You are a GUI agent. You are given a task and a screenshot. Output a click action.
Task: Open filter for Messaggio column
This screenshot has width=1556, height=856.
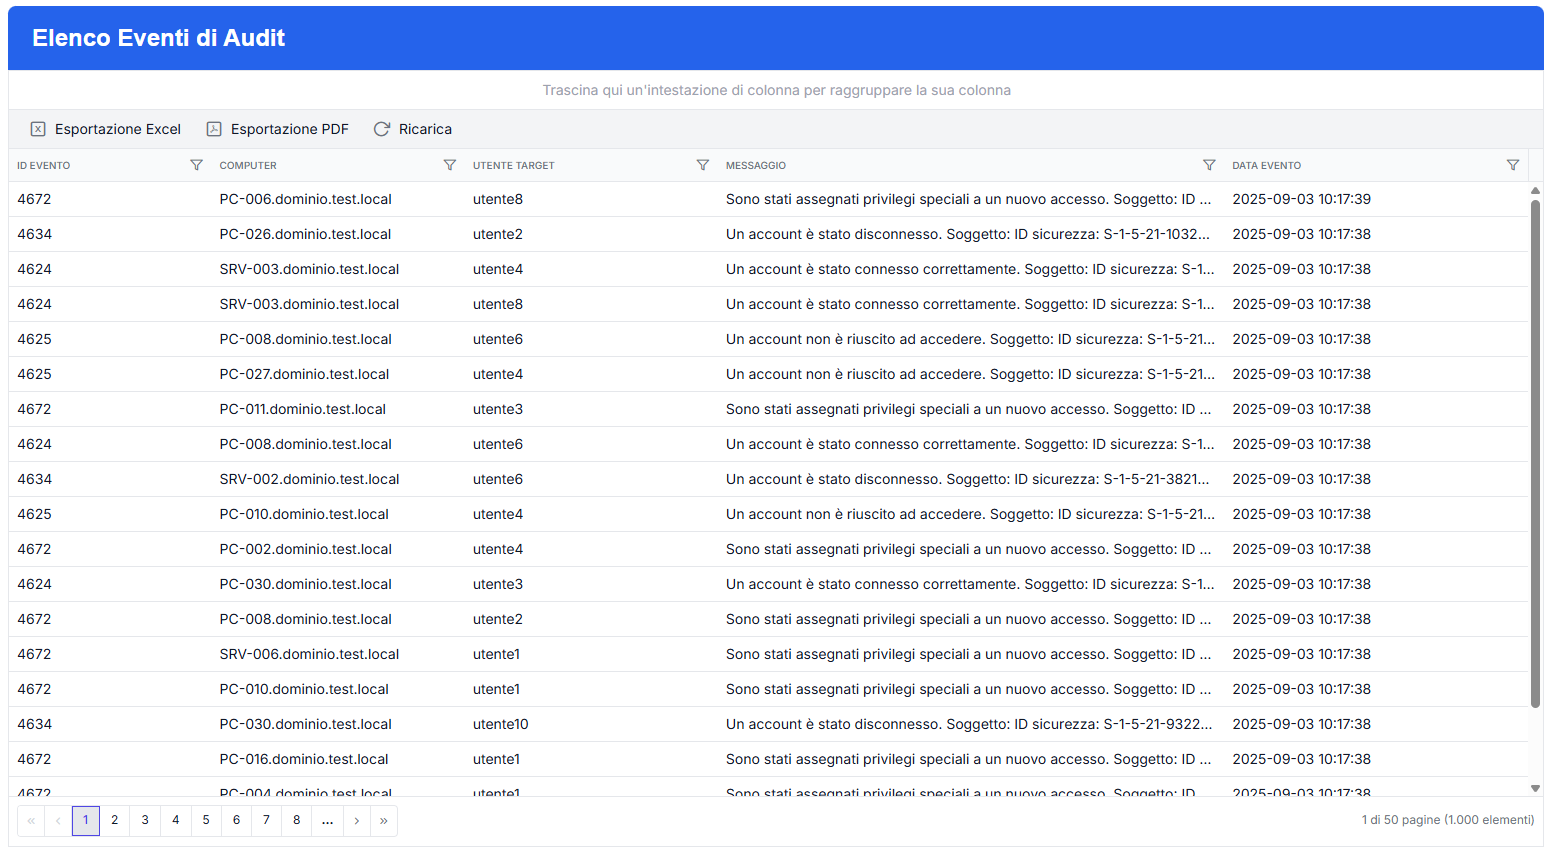1209,165
